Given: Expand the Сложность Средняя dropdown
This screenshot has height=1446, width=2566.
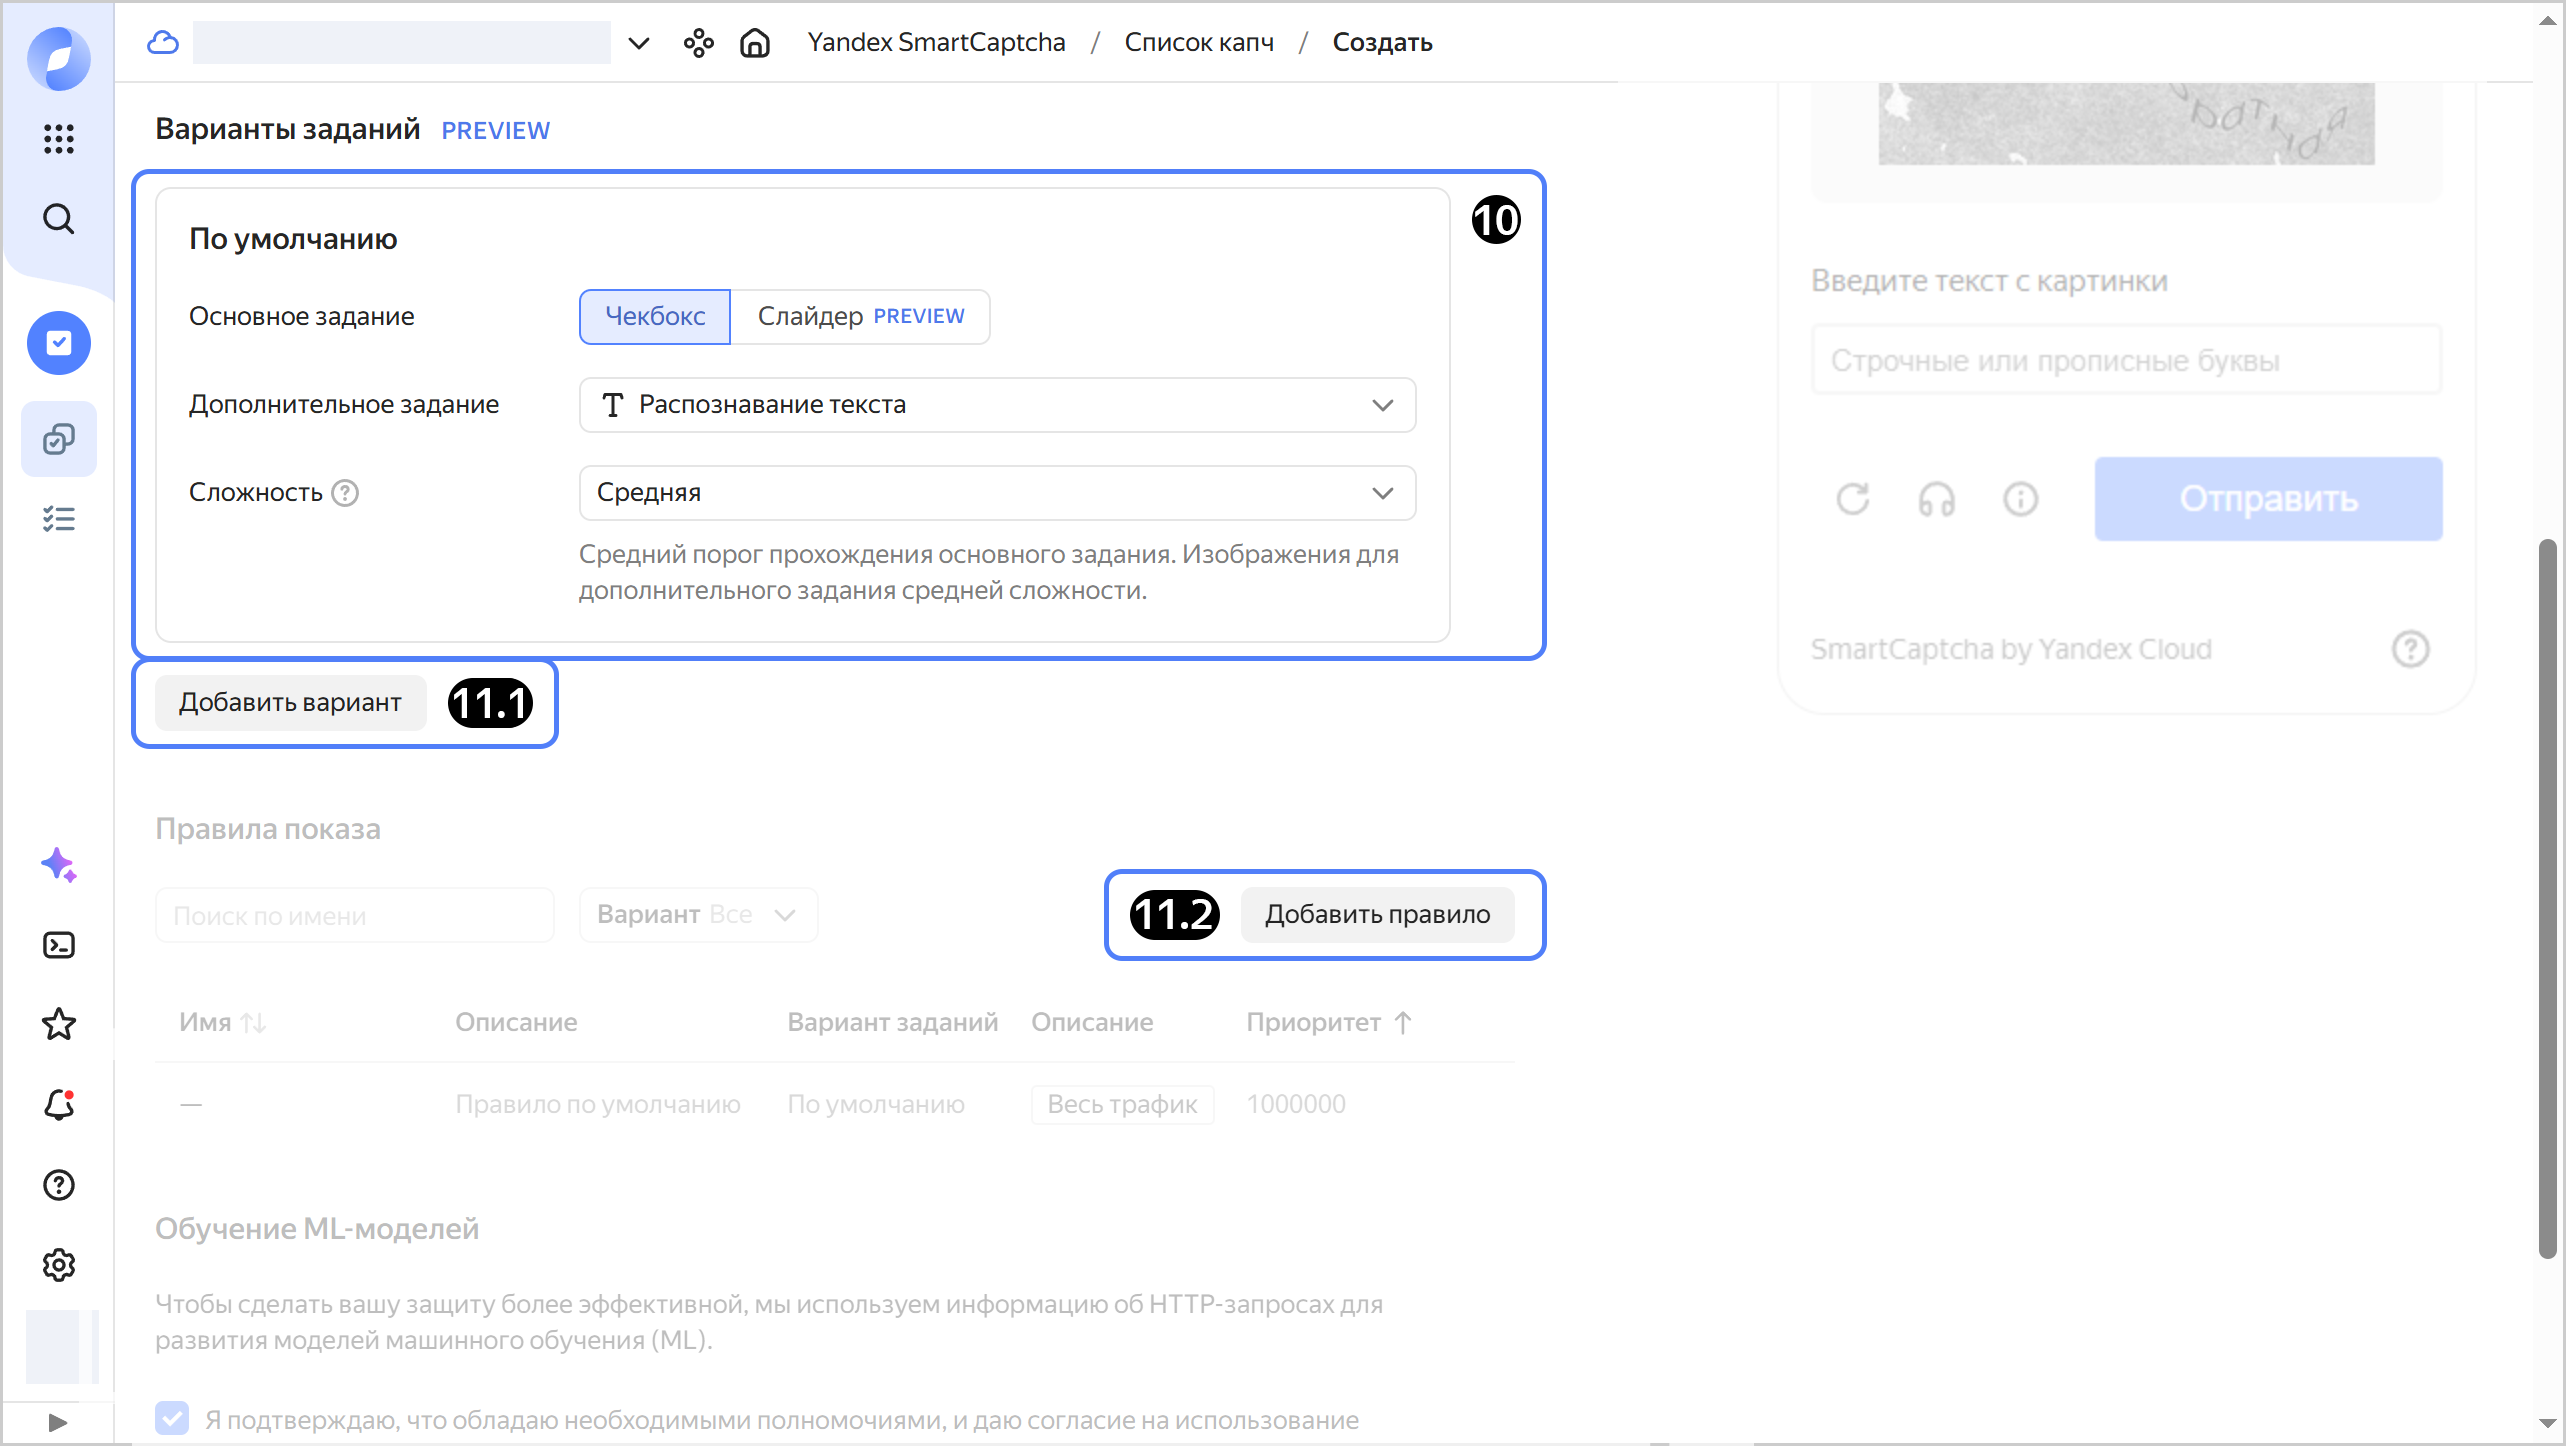Looking at the screenshot, I should tap(997, 493).
